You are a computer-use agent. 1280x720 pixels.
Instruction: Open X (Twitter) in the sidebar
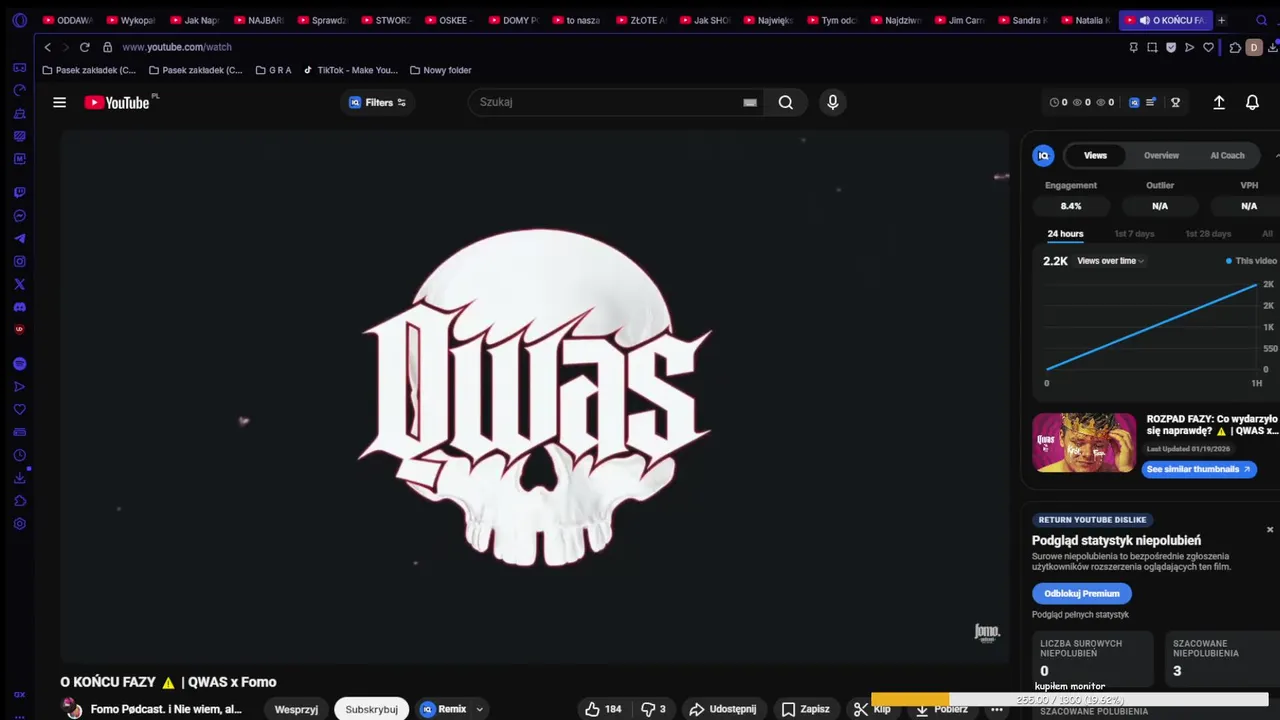pyautogui.click(x=19, y=285)
